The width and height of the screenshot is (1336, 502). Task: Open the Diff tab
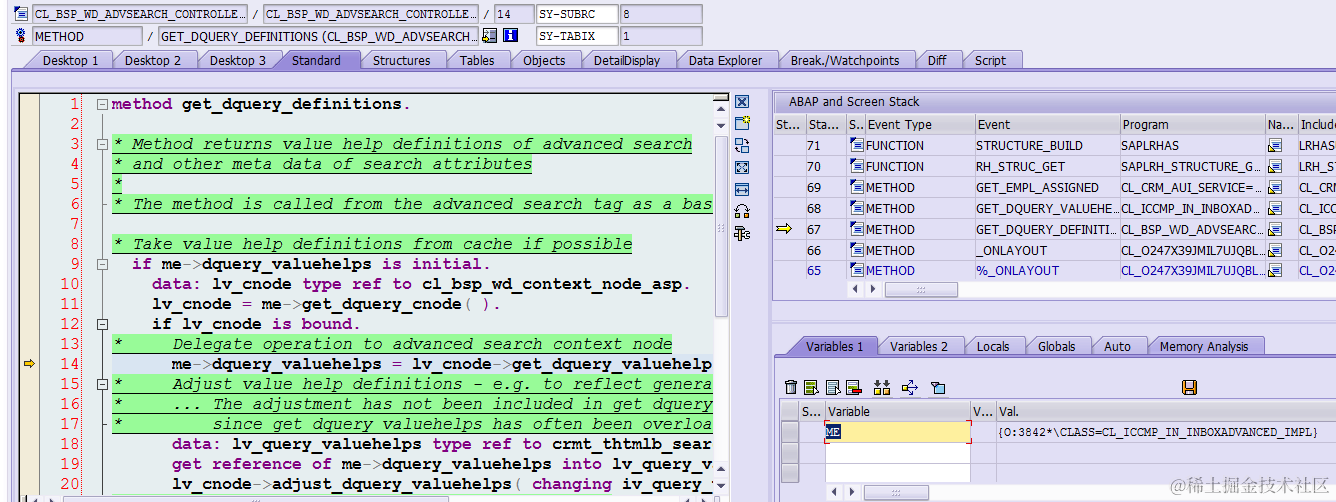point(936,60)
